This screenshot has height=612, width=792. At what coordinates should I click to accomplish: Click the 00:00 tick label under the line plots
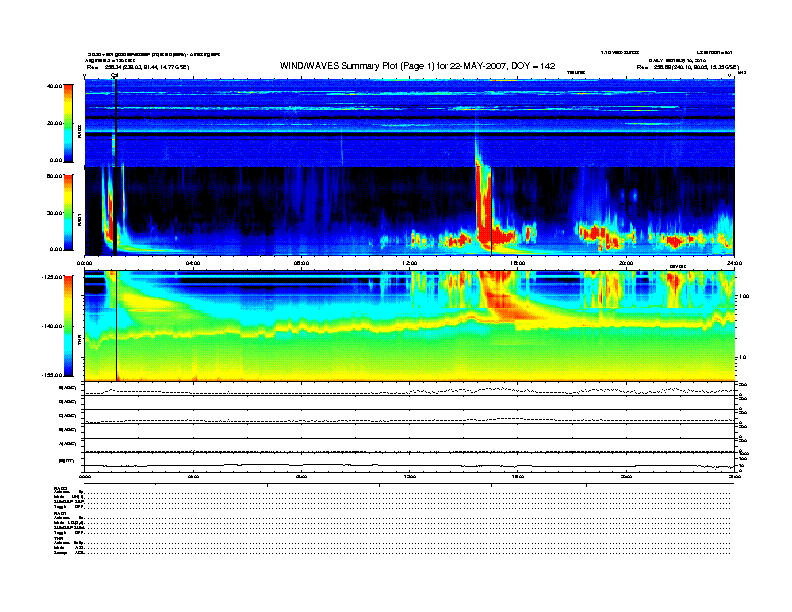point(84,476)
